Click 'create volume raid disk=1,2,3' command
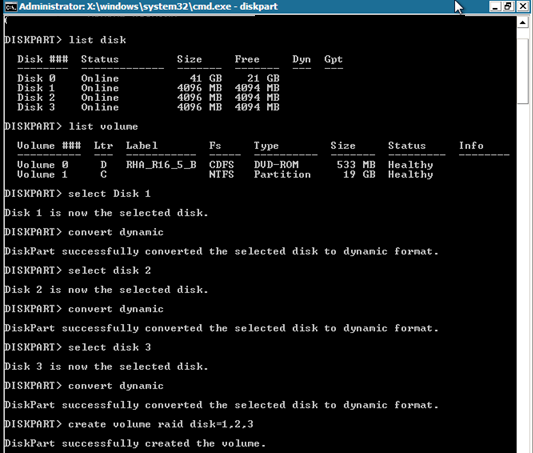Image resolution: width=533 pixels, height=453 pixels. 161,424
